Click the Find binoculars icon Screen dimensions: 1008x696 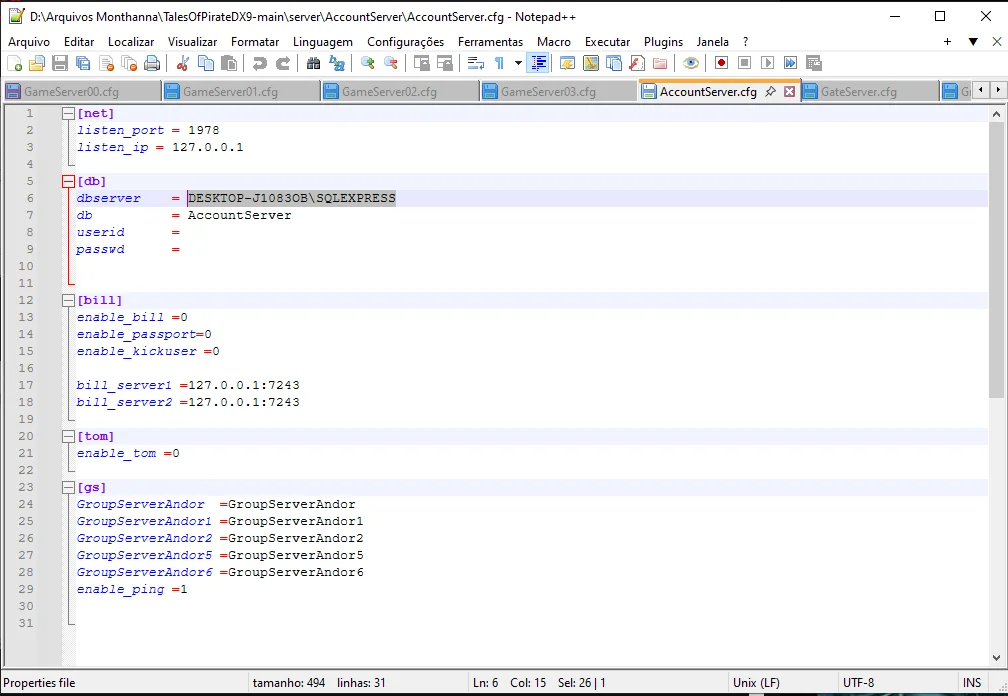coord(313,63)
